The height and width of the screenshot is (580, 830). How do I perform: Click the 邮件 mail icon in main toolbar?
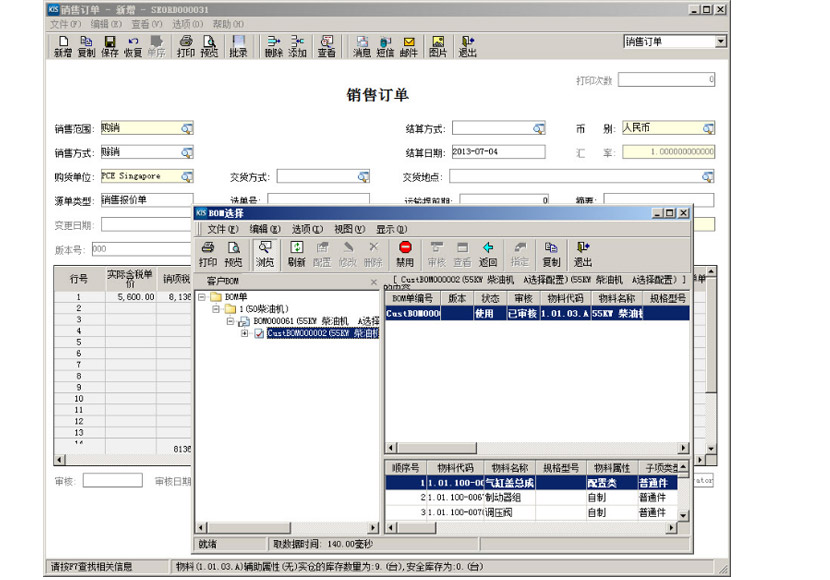(x=409, y=46)
